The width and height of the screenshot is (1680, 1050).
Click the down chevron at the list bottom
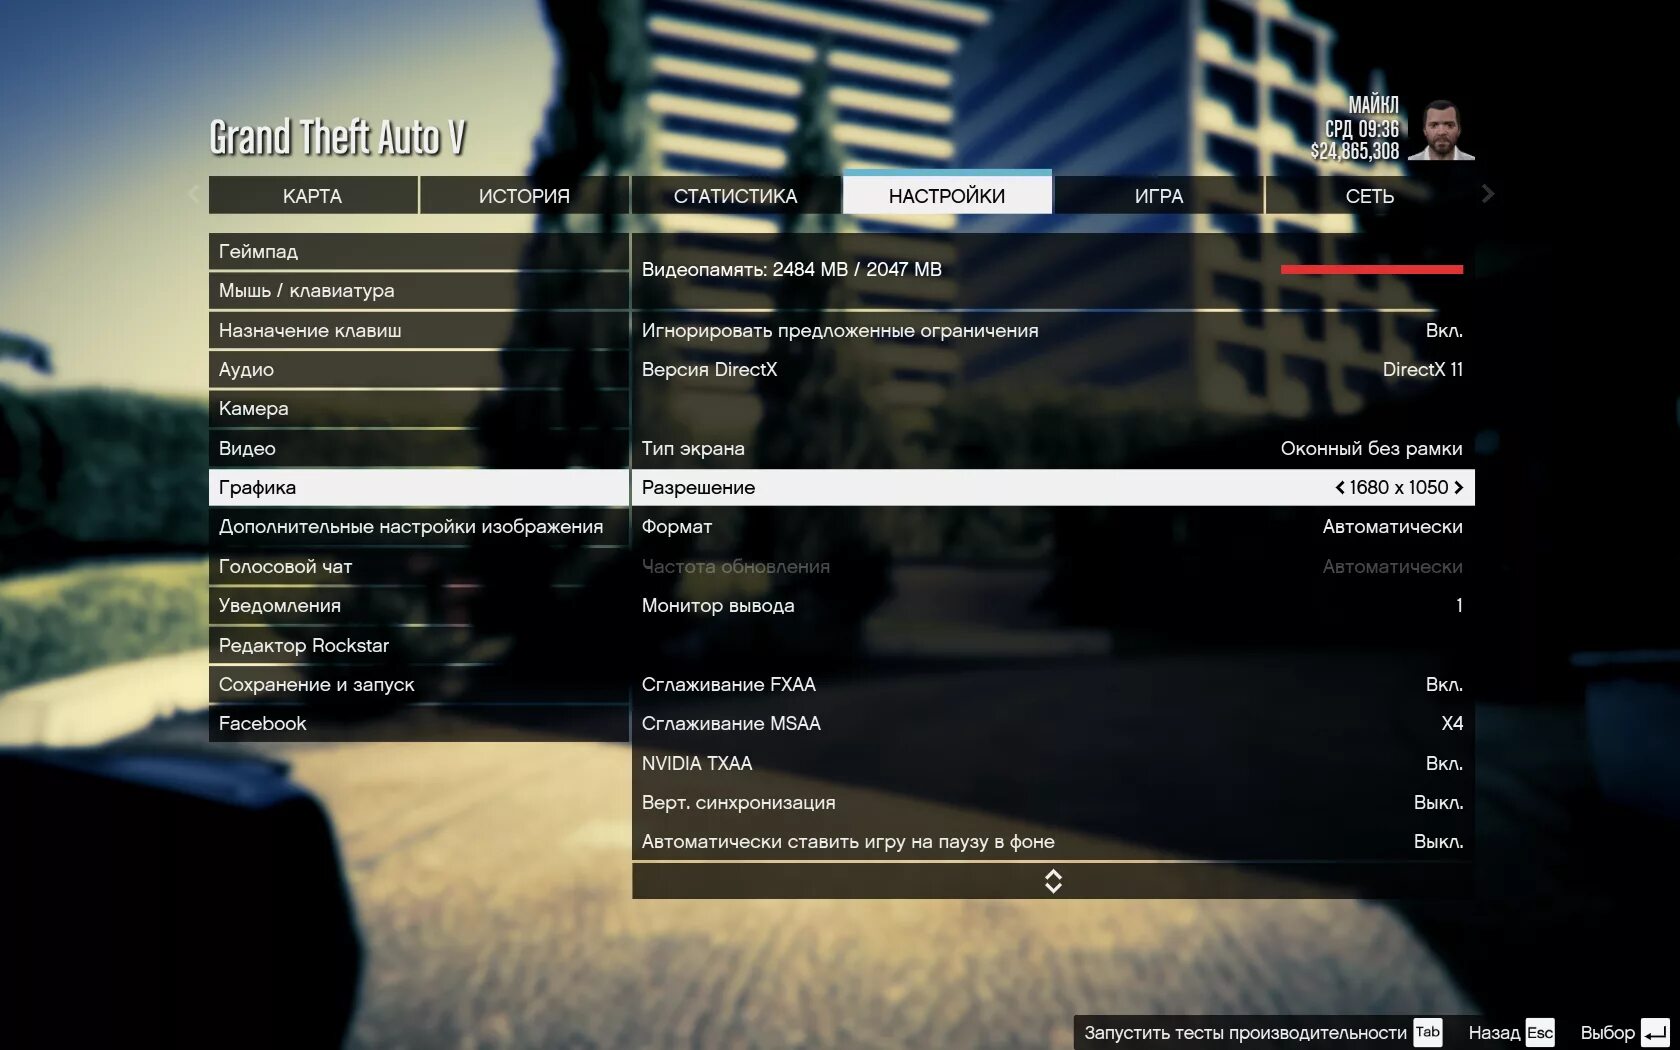click(1050, 881)
